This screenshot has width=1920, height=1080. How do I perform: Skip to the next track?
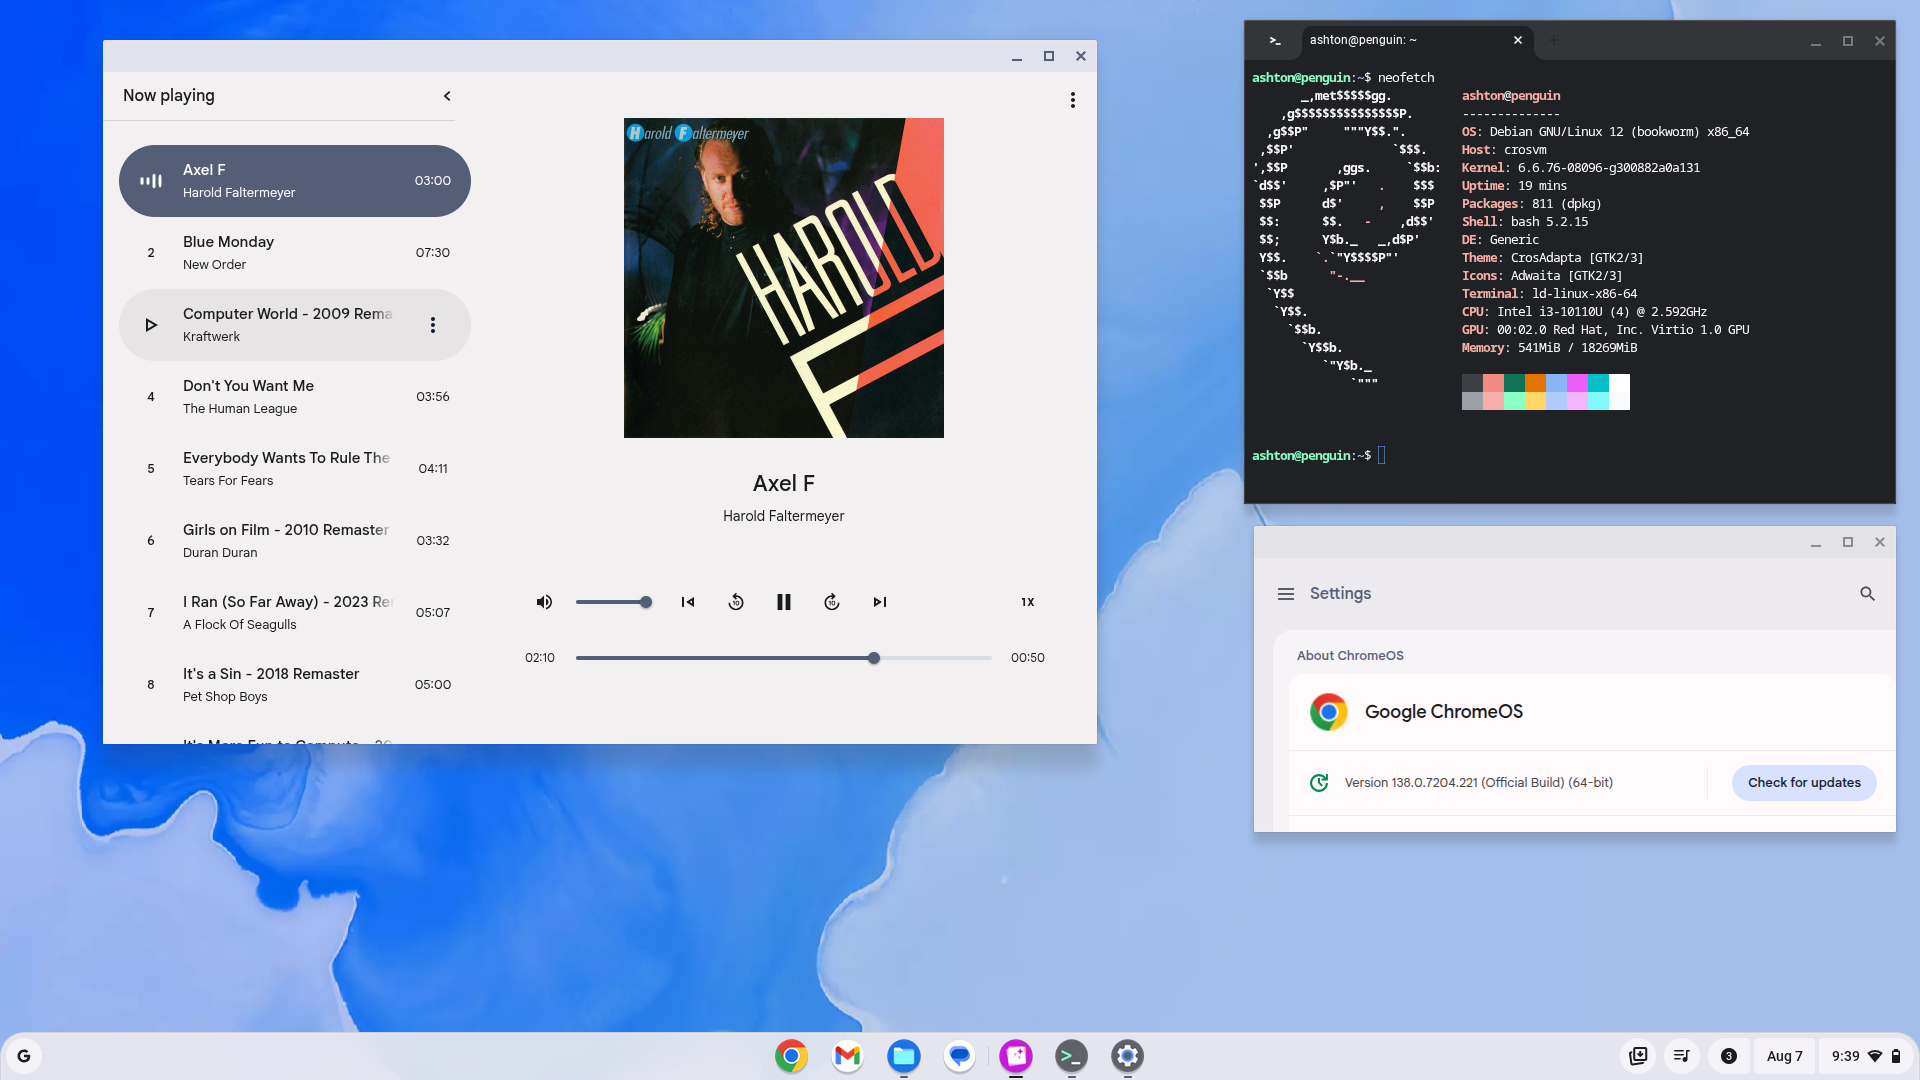[x=880, y=602]
